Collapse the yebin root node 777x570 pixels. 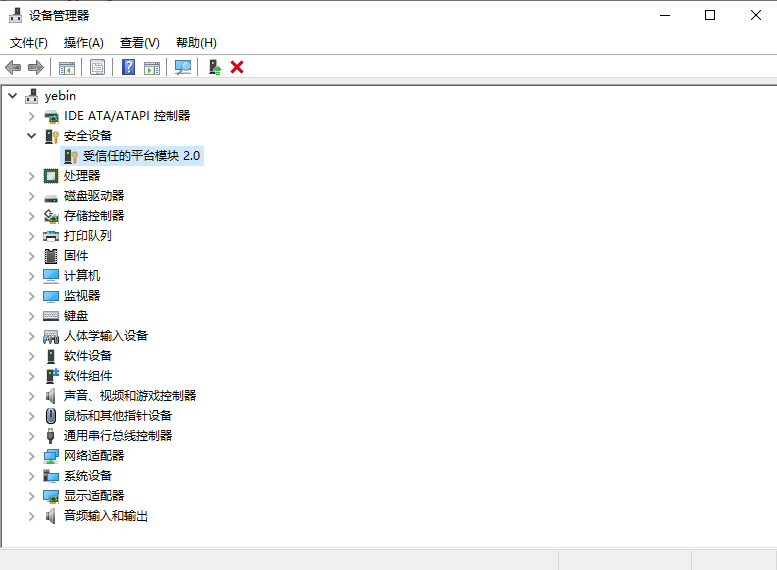[x=12, y=96]
